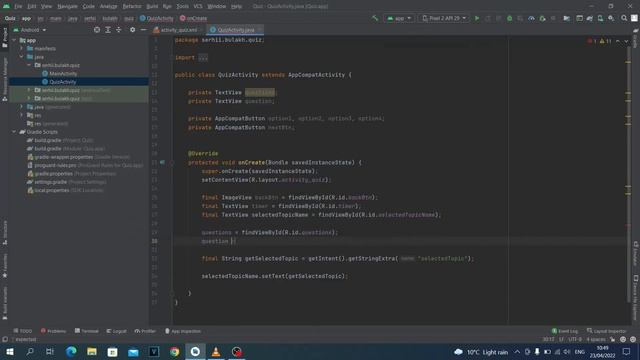
Task: Expand the folded import block
Action: tap(203, 58)
